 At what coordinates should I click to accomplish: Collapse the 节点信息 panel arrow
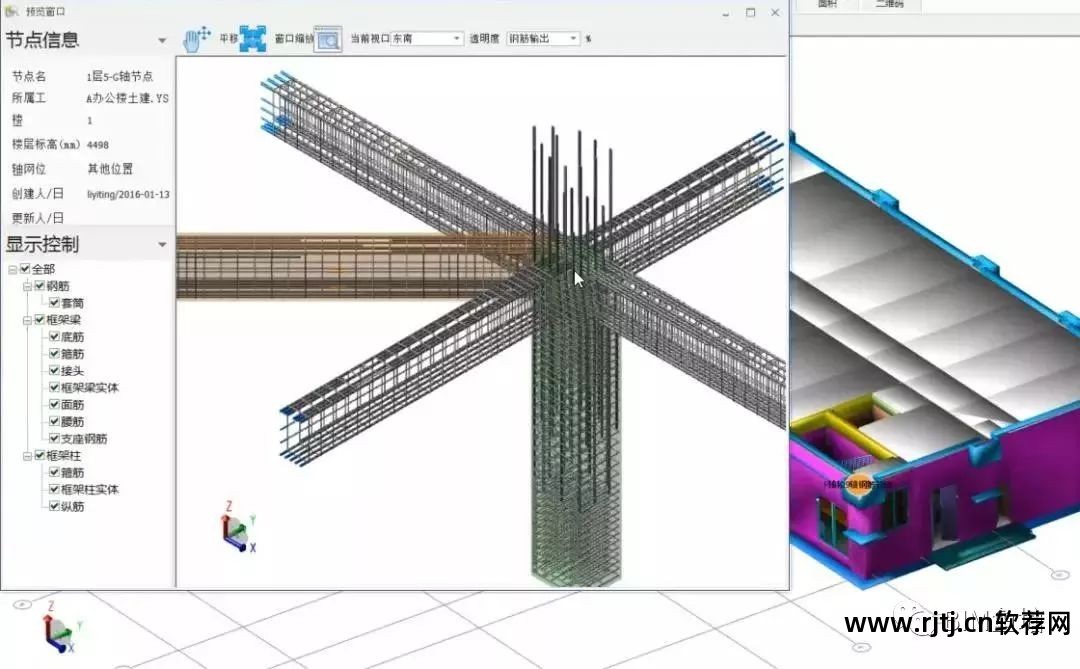click(x=162, y=41)
